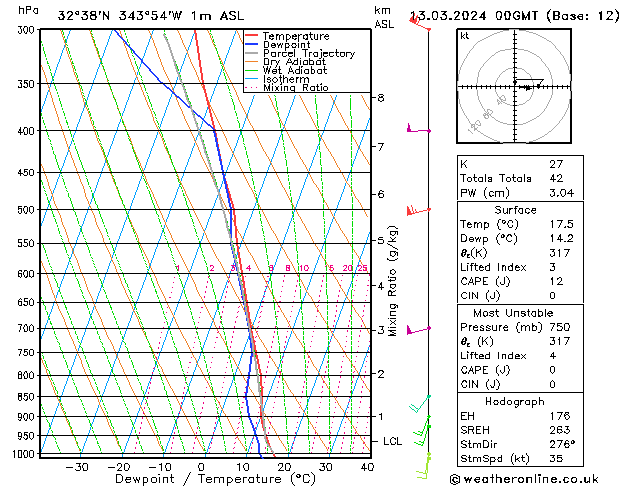The height and width of the screenshot is (486, 629).
Task: Click the LCL marker label
Action: (x=394, y=441)
